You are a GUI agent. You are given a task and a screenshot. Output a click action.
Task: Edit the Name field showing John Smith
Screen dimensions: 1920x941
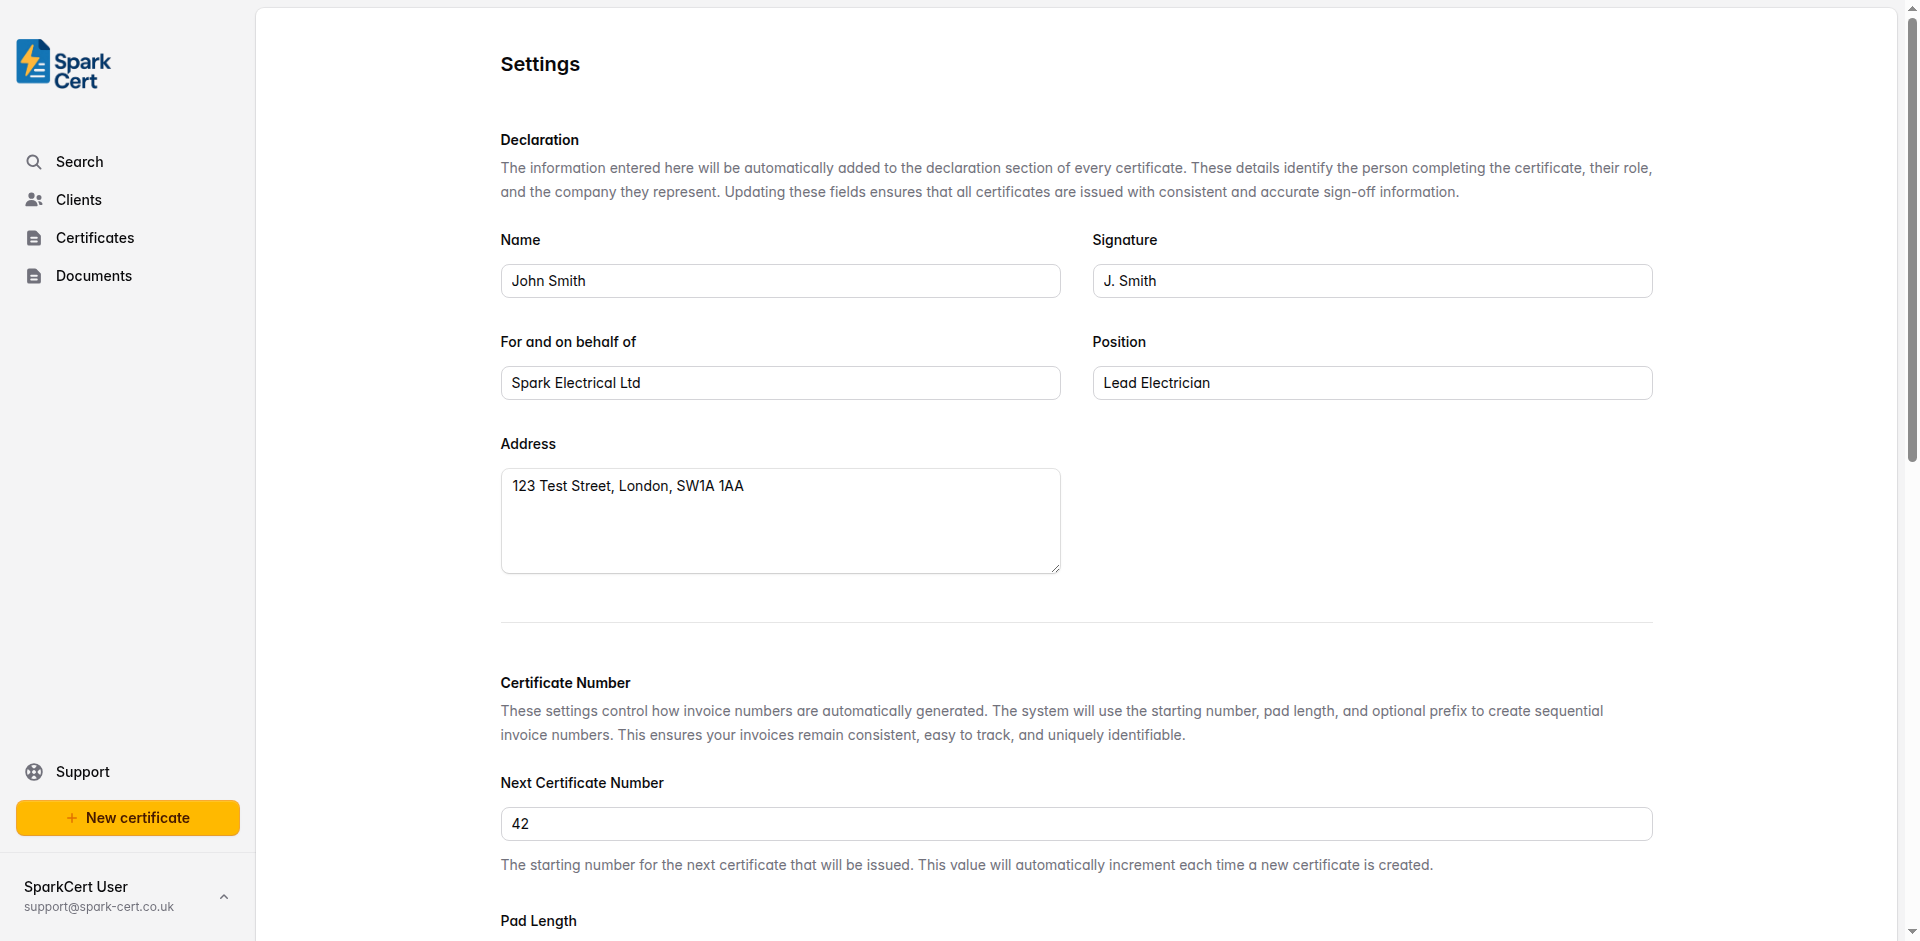pyautogui.click(x=780, y=281)
